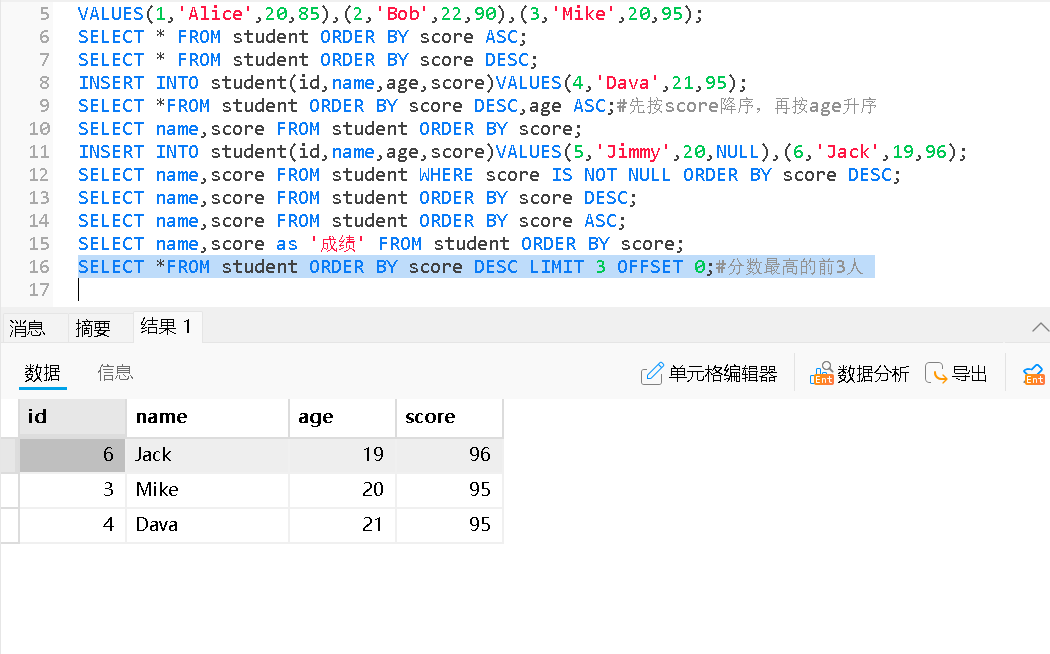
Task: Click score 95 in Dava row
Action: coord(449,524)
